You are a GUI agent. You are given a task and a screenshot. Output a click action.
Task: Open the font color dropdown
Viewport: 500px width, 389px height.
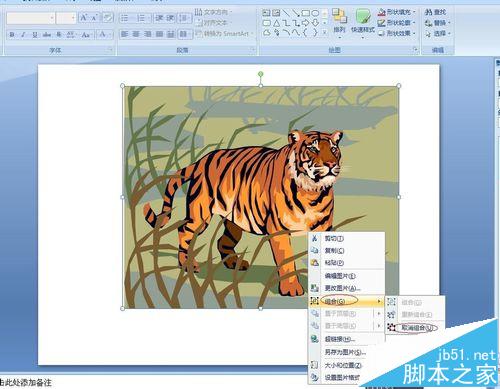tap(105, 34)
